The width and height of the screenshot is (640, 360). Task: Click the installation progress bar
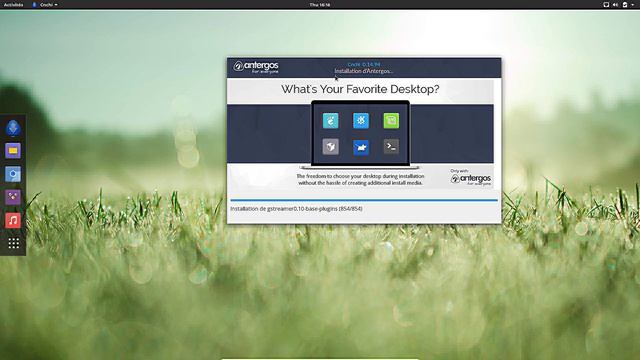pyautogui.click(x=364, y=200)
